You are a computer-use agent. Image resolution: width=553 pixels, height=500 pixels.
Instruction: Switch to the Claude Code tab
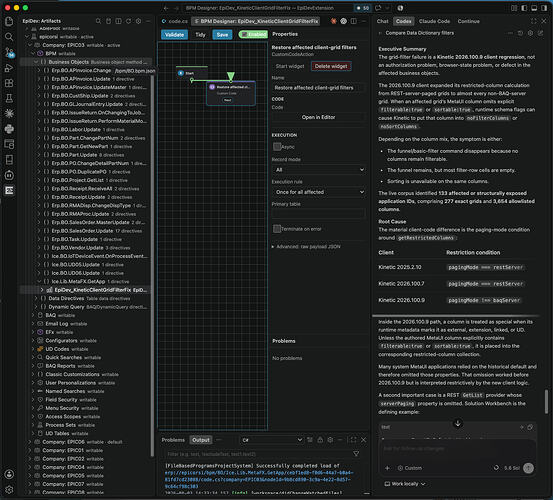click(434, 21)
